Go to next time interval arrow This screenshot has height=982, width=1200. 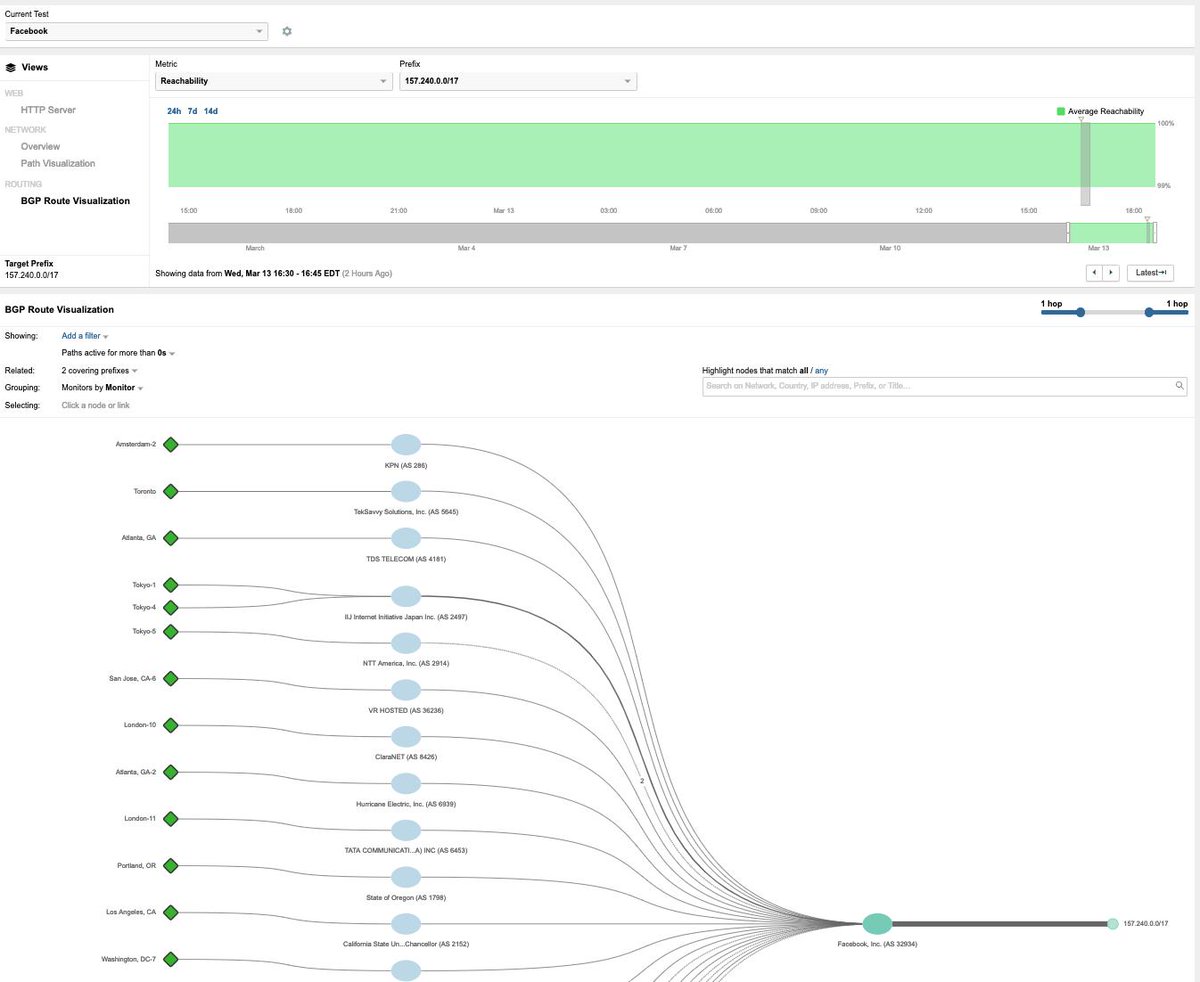(1111, 273)
